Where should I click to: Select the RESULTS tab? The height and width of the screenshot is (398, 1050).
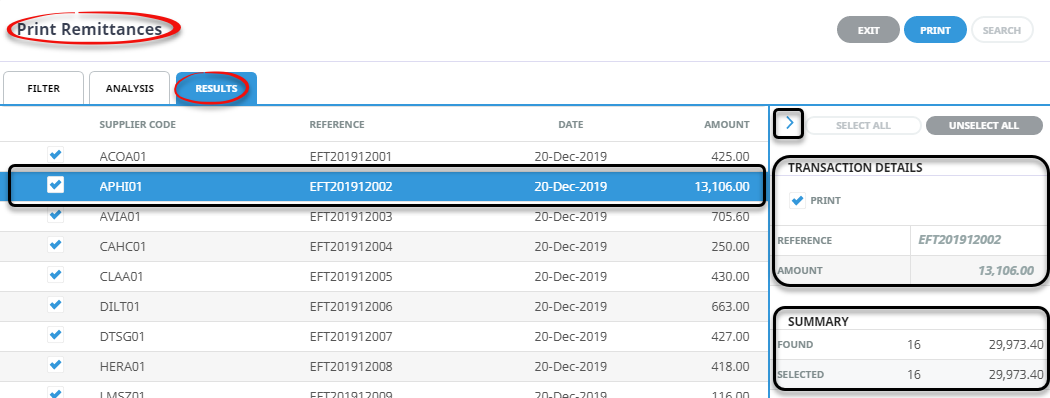tap(216, 88)
